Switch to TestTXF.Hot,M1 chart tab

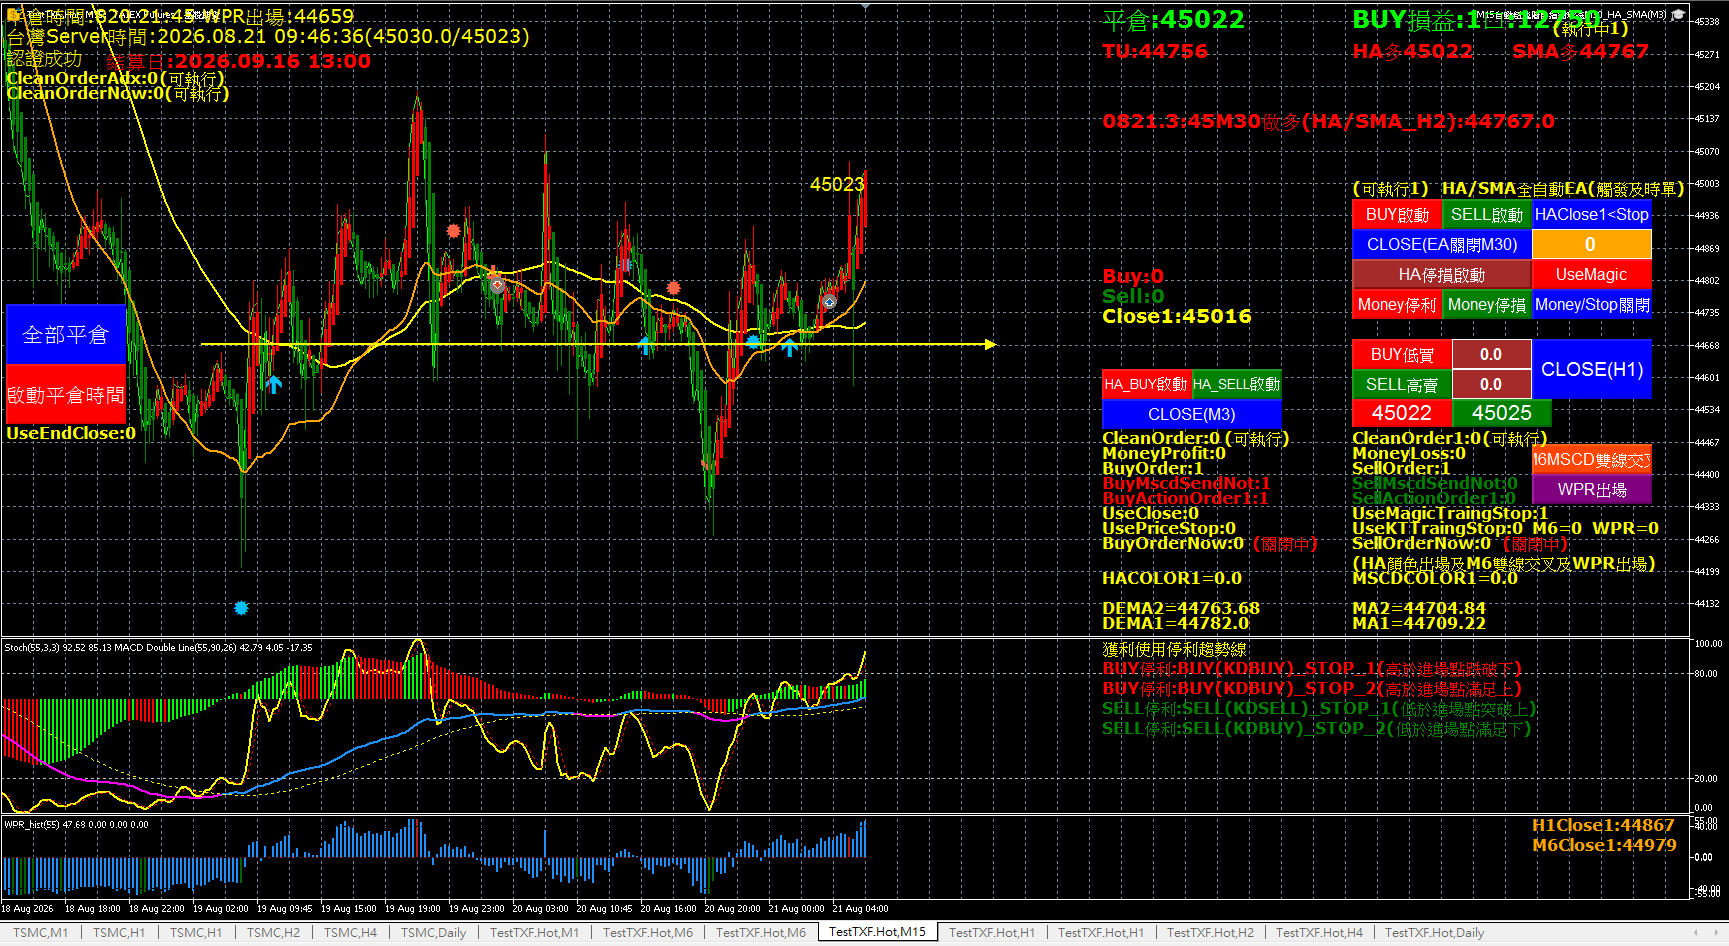pyautogui.click(x=534, y=933)
